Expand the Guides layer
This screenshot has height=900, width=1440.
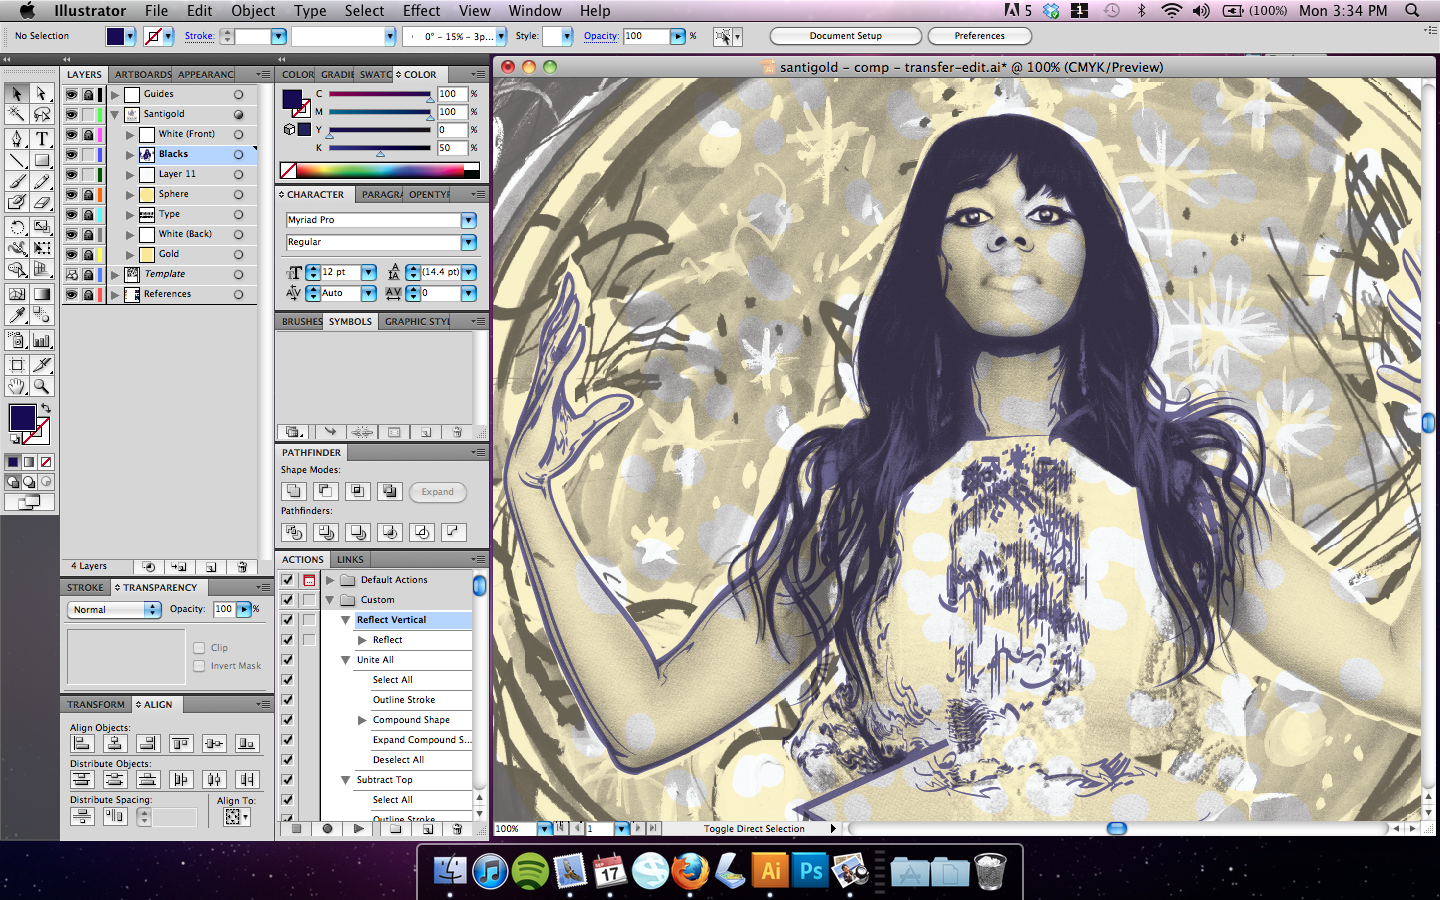pyautogui.click(x=115, y=94)
